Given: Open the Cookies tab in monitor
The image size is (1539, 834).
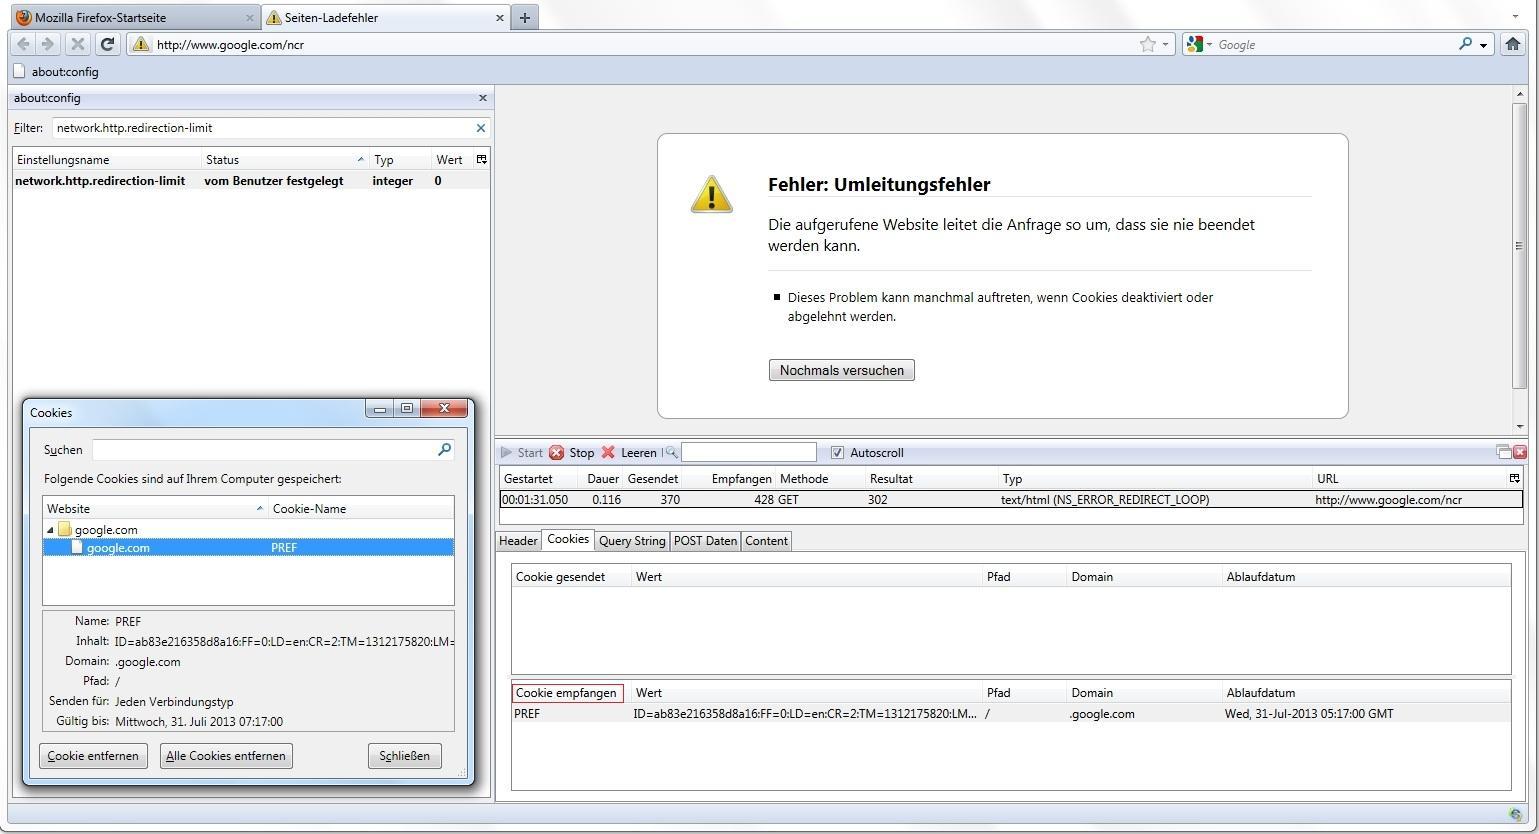Looking at the screenshot, I should (568, 540).
